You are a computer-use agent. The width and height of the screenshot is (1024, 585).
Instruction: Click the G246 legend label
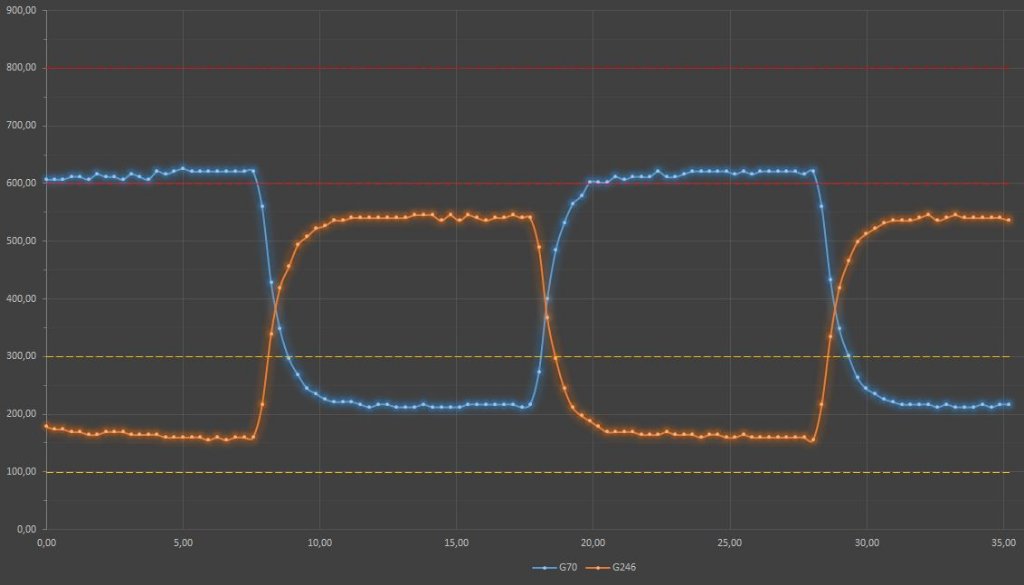(x=624, y=568)
